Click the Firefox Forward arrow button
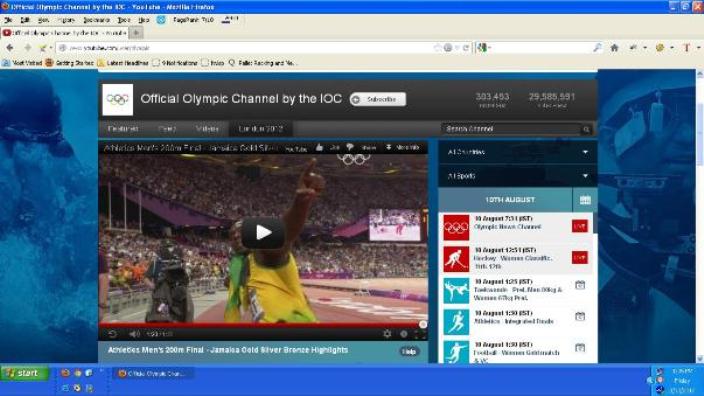704x396 pixels. coord(28,48)
